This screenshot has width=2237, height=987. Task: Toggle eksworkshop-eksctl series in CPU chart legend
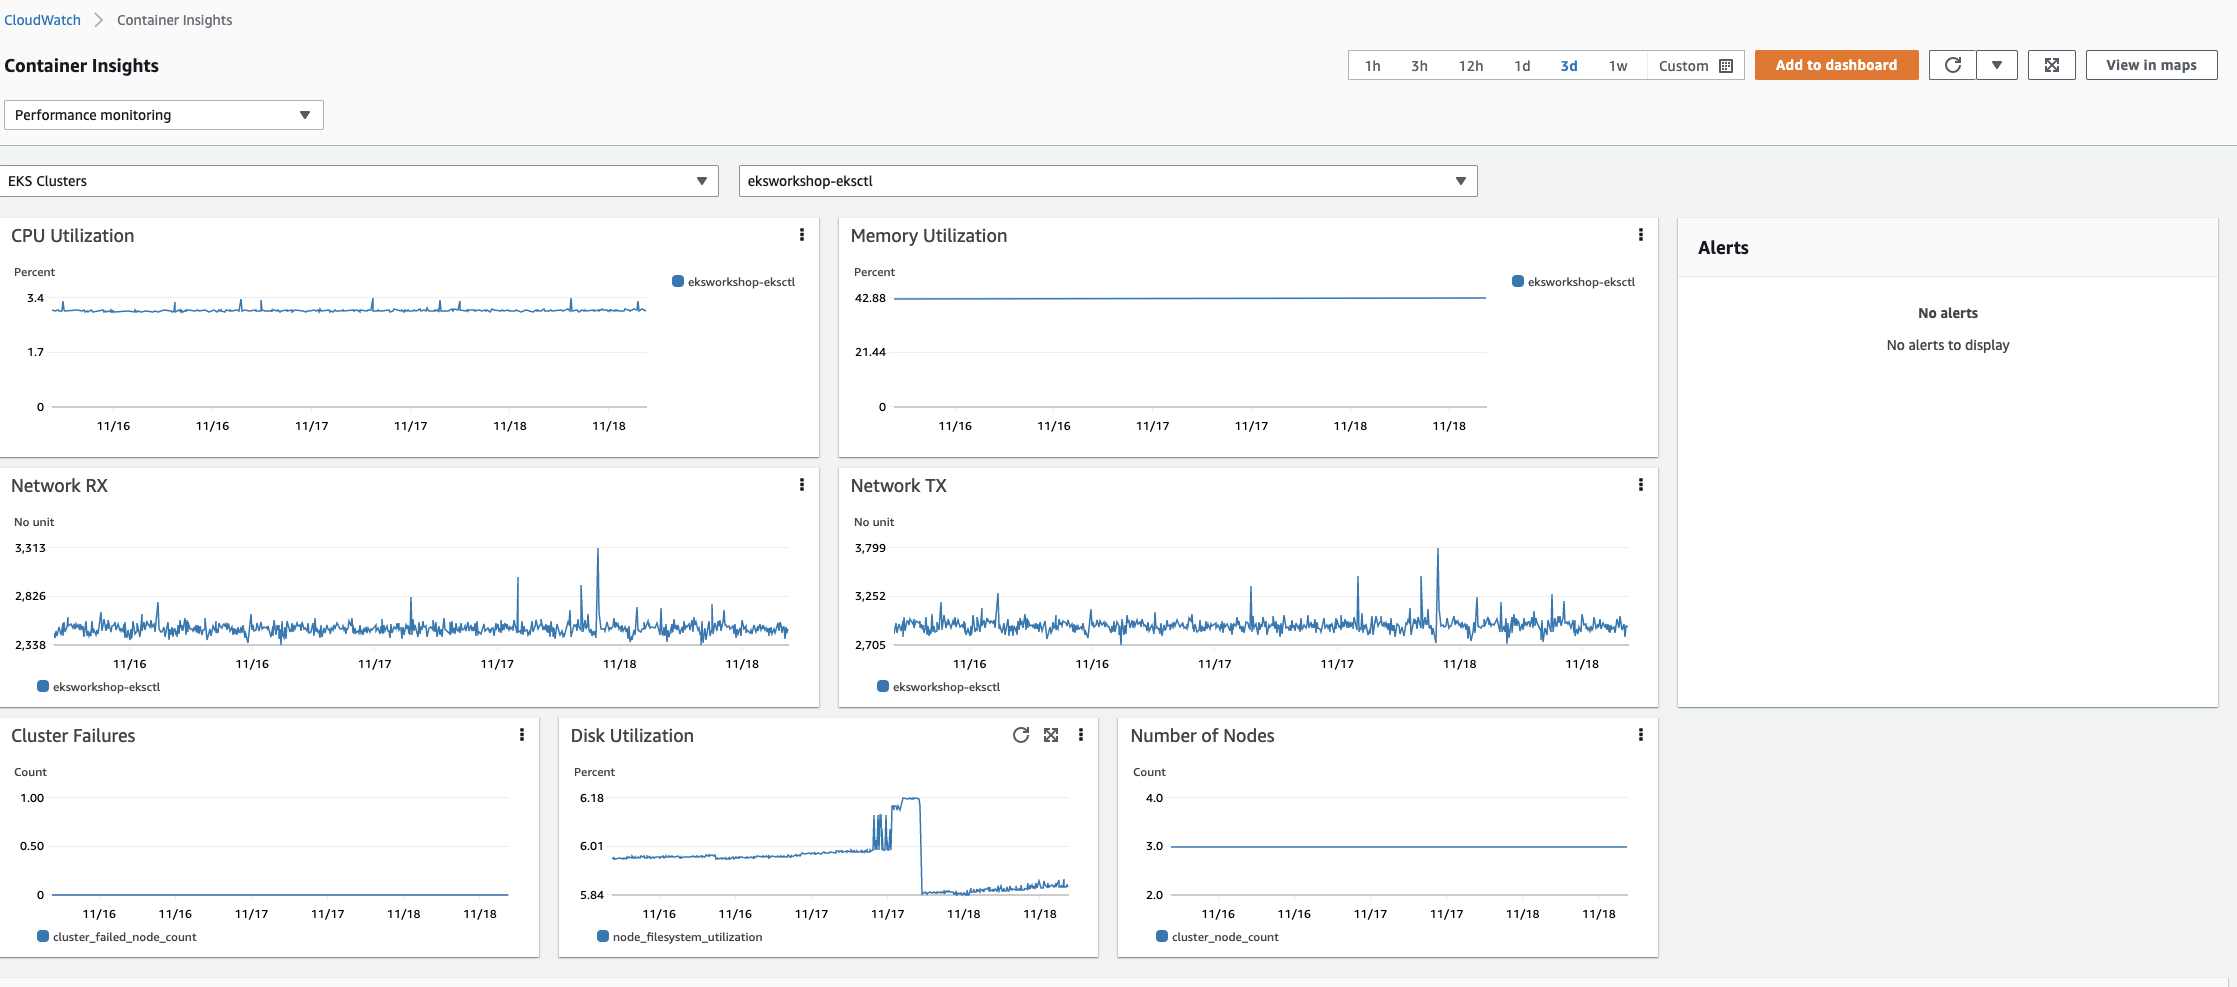735,281
